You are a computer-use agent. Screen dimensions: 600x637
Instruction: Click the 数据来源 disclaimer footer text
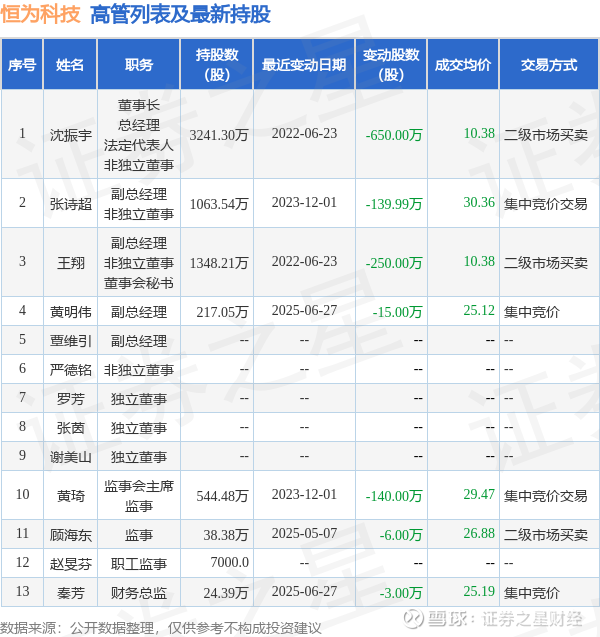click(x=161, y=628)
